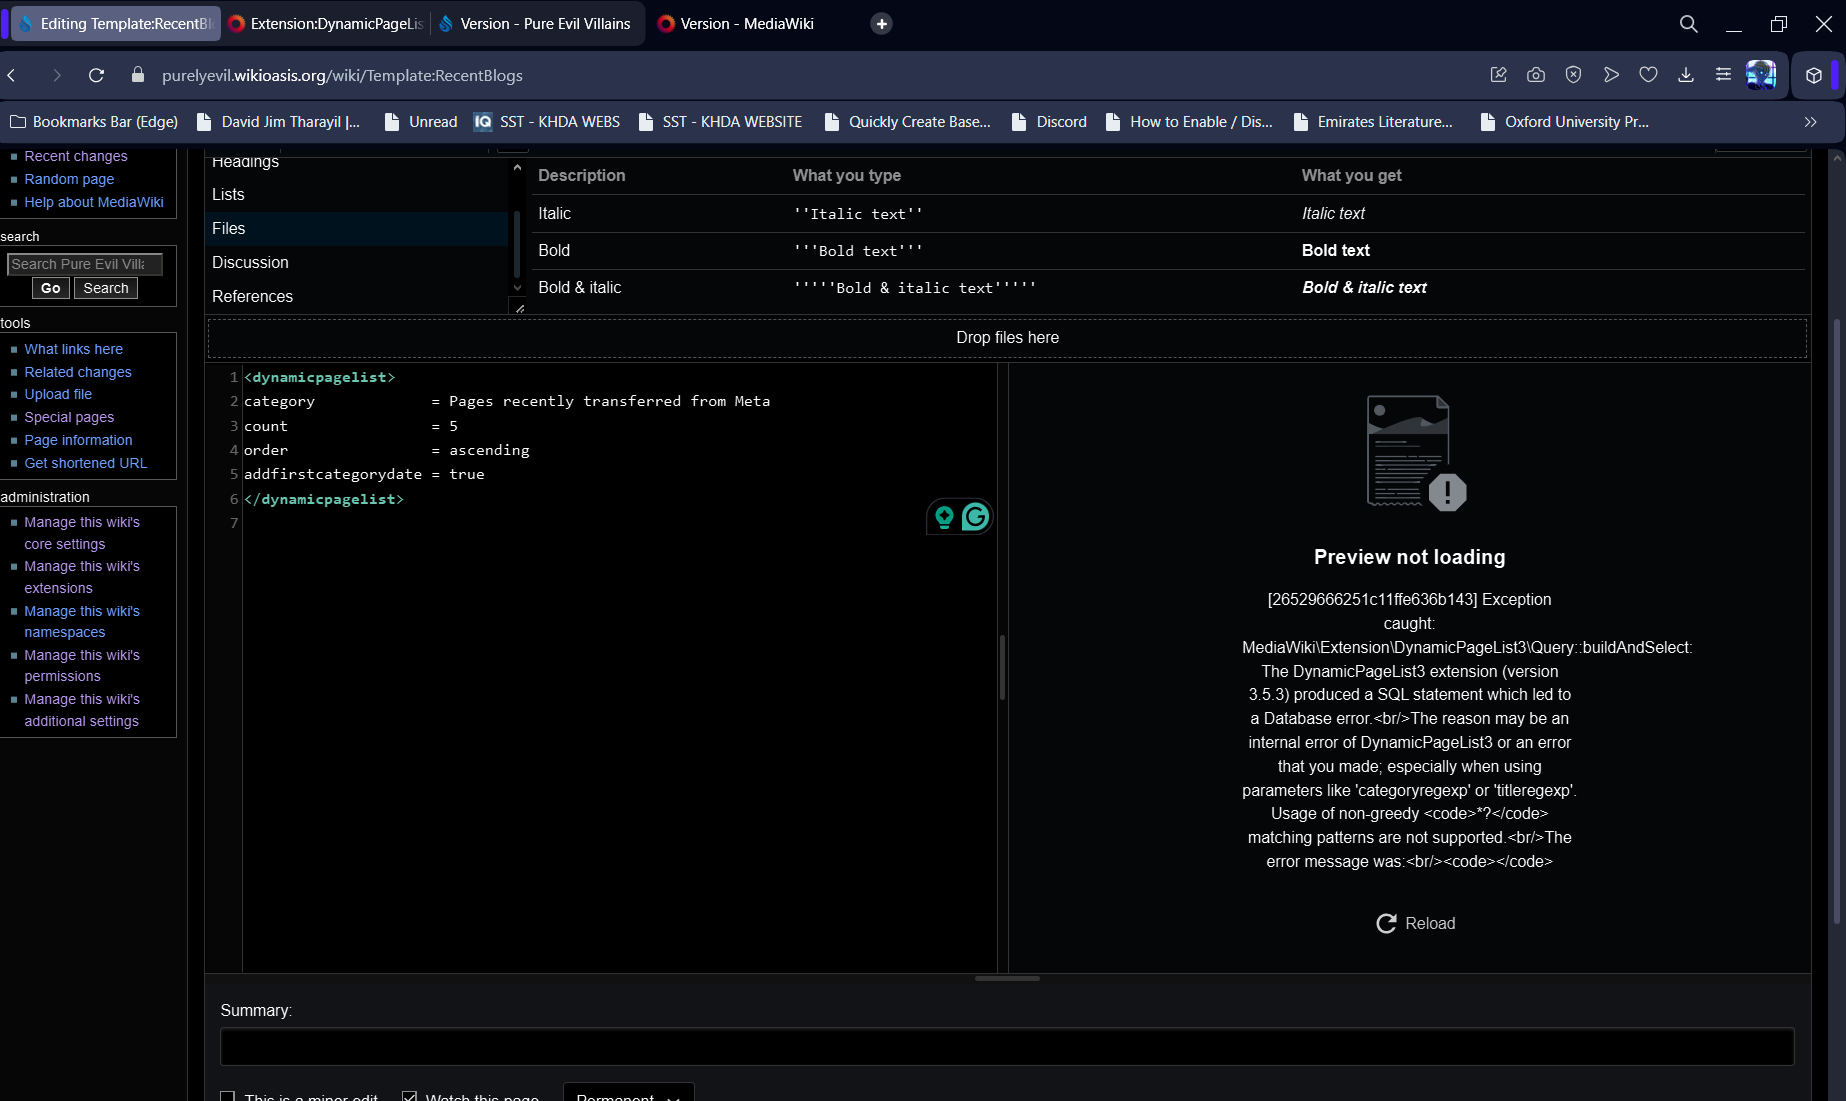This screenshot has height=1101, width=1846.
Task: Click the Reload preview text button
Action: (1430, 924)
